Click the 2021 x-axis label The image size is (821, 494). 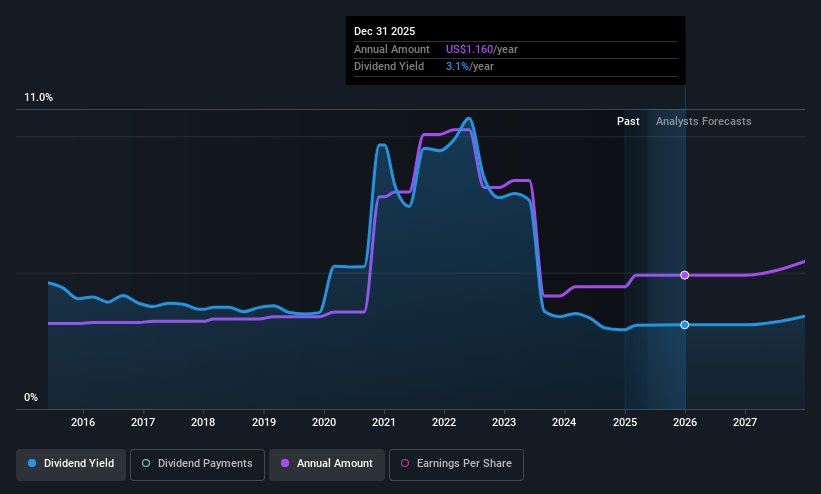(x=384, y=422)
